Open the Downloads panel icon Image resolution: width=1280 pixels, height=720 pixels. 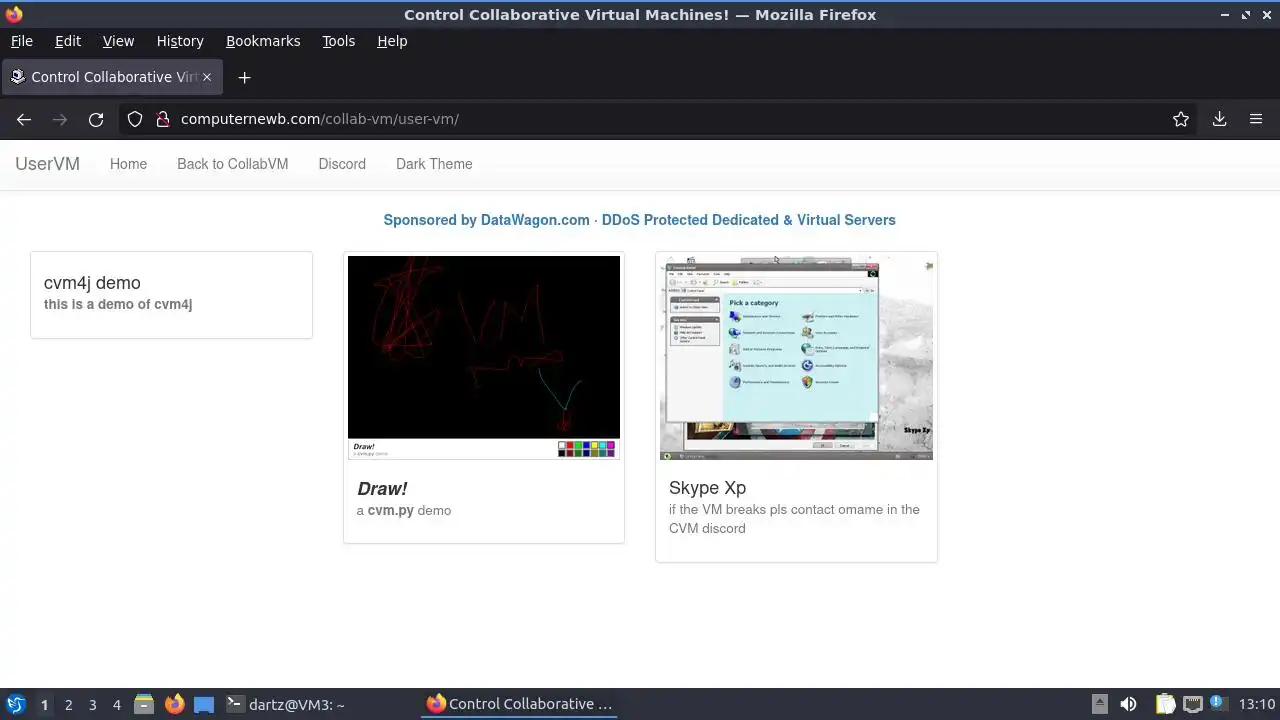(x=1219, y=119)
